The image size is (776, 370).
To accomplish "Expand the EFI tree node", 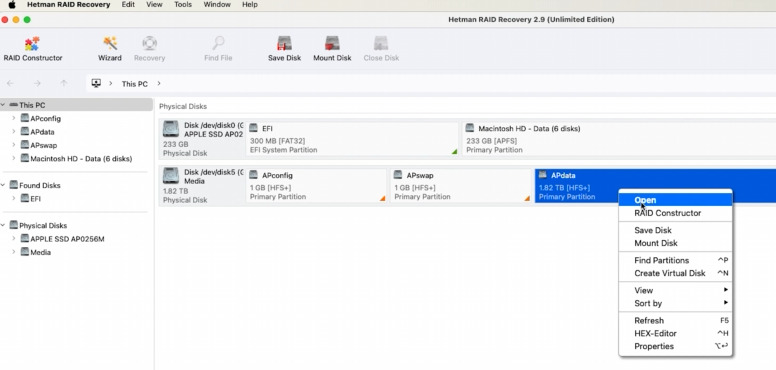I will point(14,198).
